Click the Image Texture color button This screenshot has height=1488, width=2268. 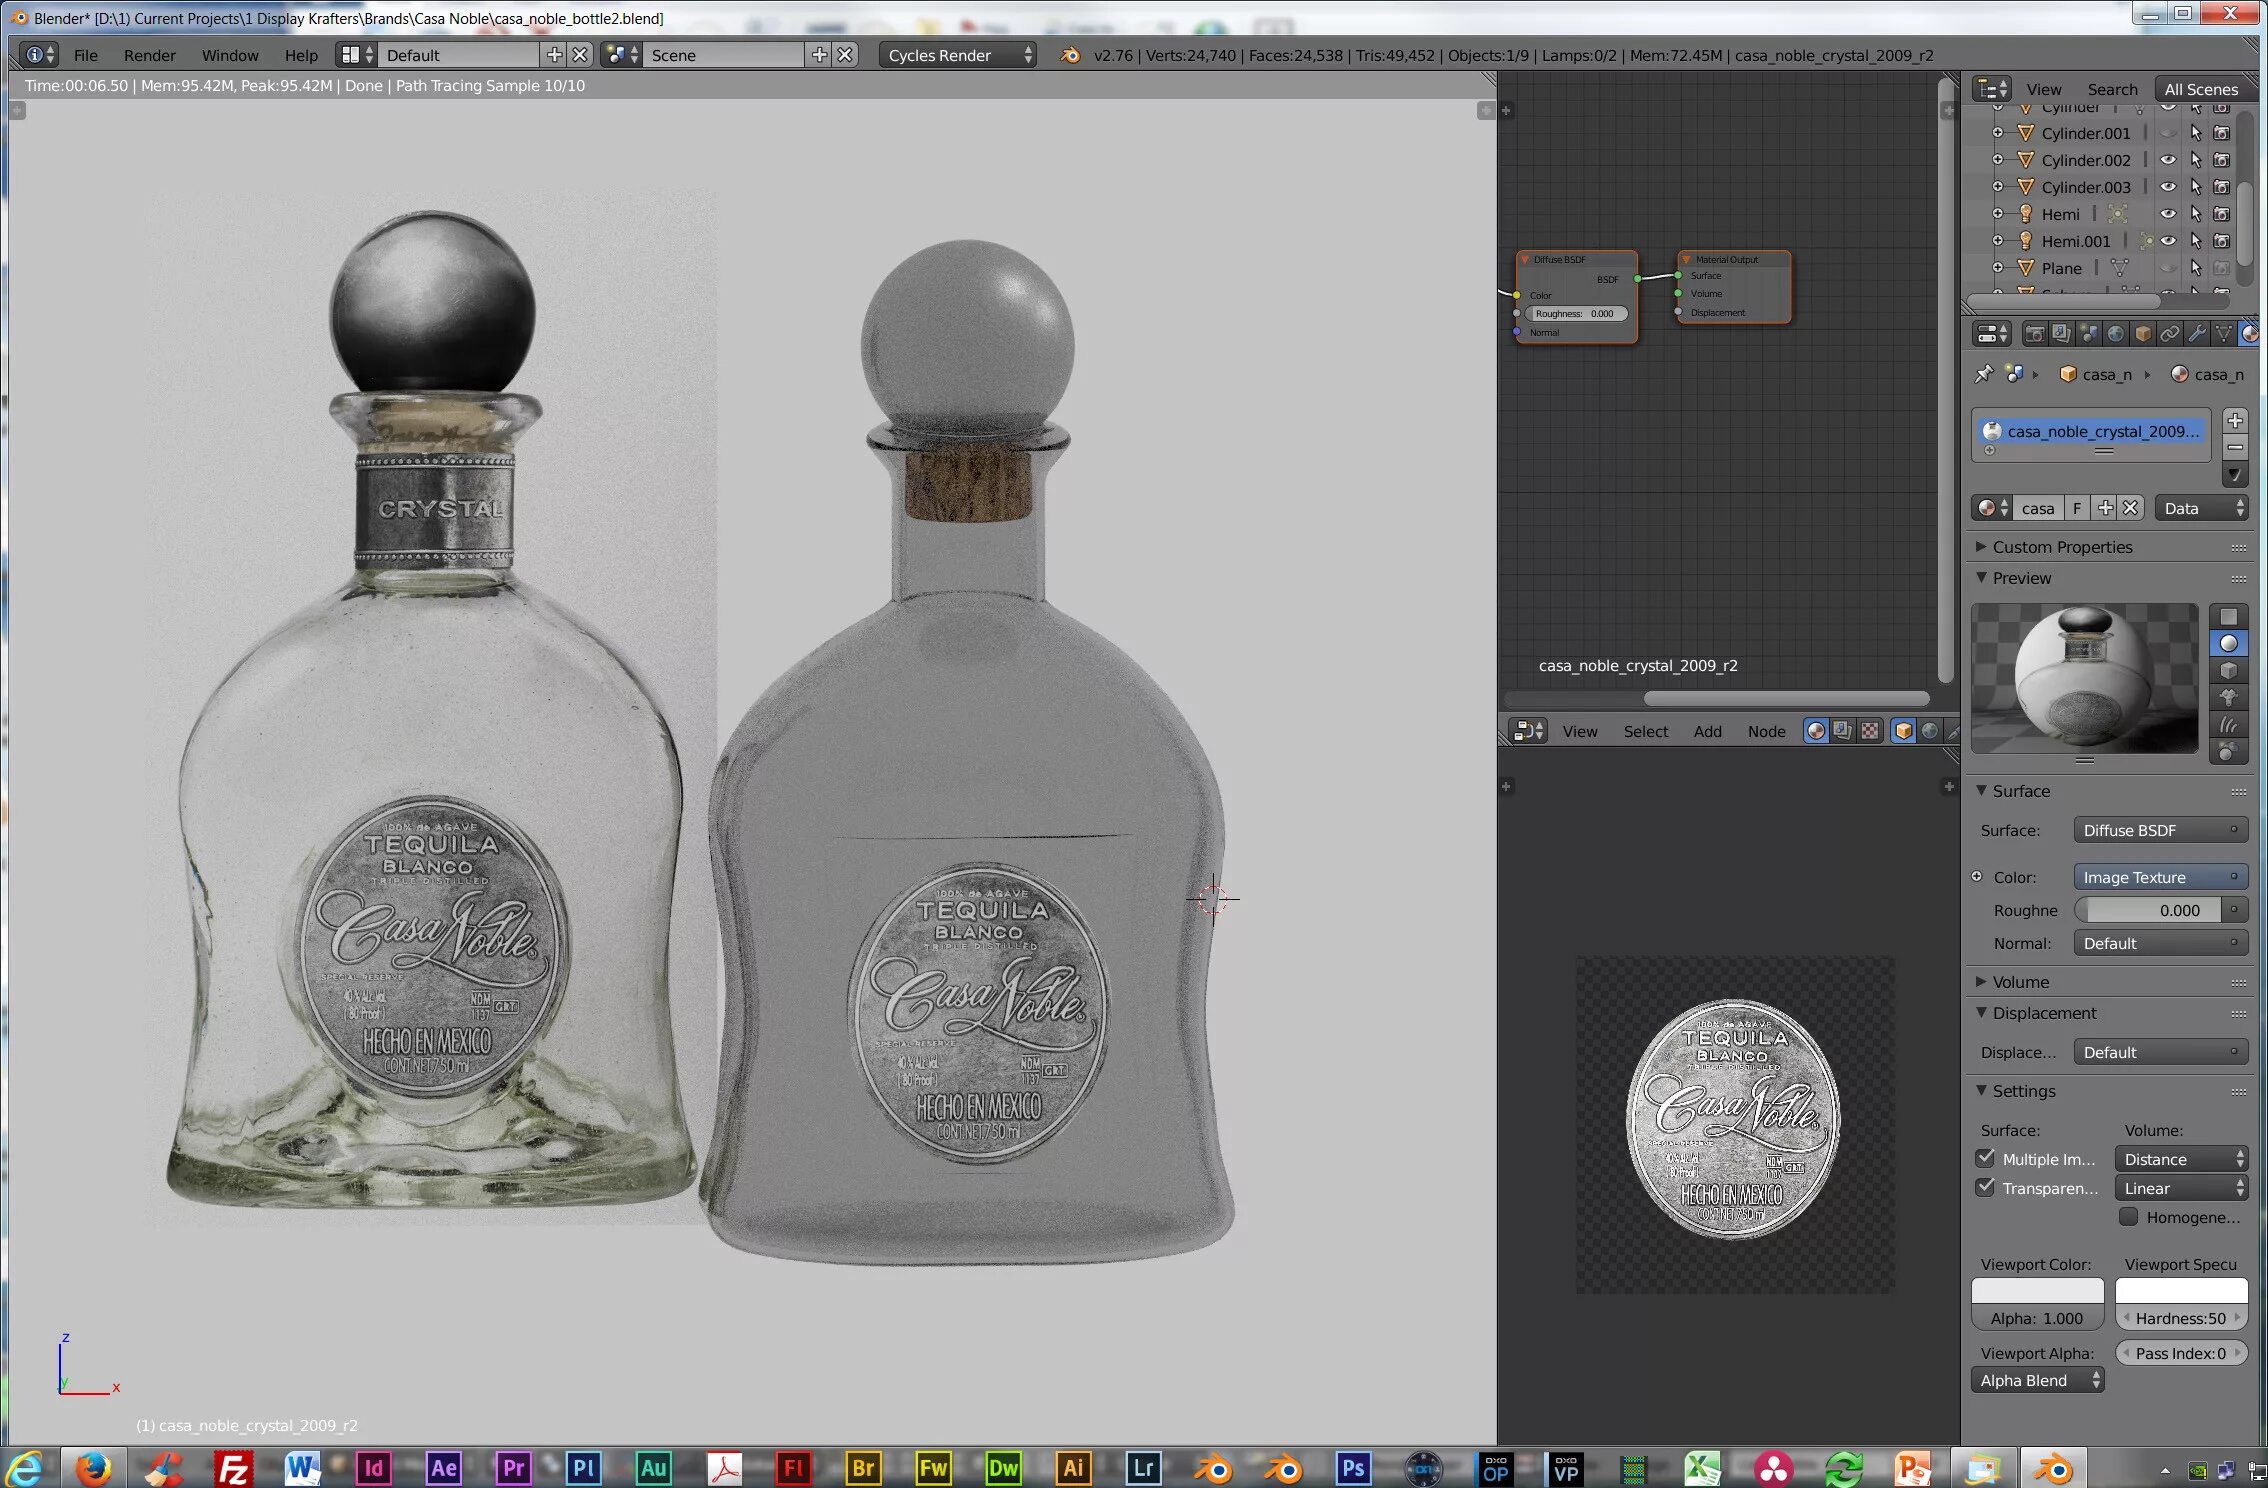pyautogui.click(x=2160, y=877)
